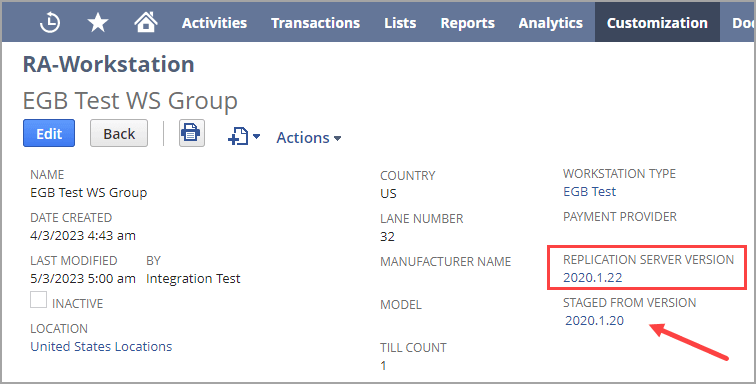Click the TILL COUNT field label
This screenshot has height=384, width=756.
point(413,347)
